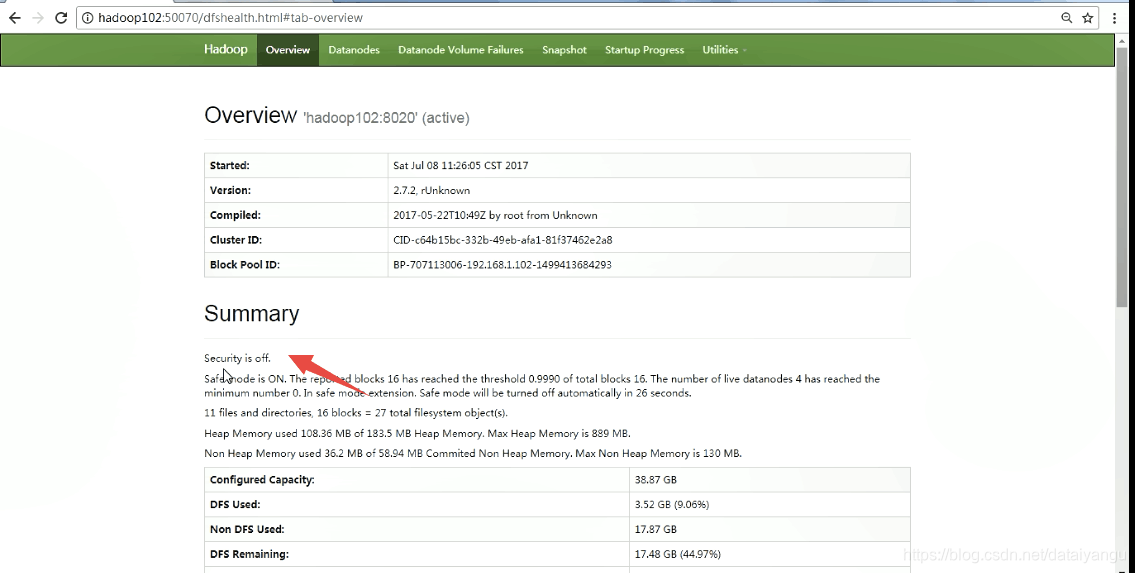
Task: Select remaining value '17.48 GB (44.97%)'
Action: [x=678, y=554]
